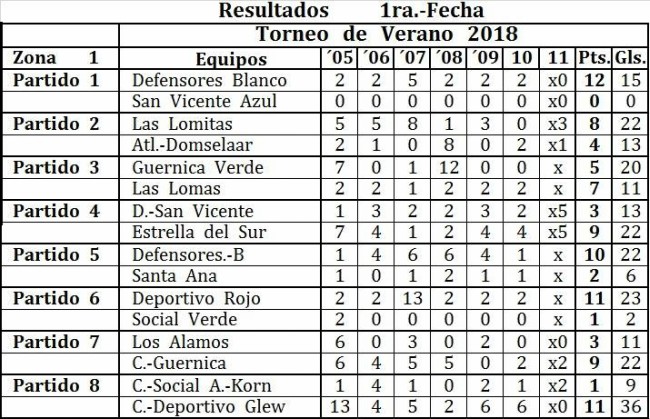This screenshot has width=650, height=419.
Task: Click the Santa Ana team name
Action: (174, 276)
